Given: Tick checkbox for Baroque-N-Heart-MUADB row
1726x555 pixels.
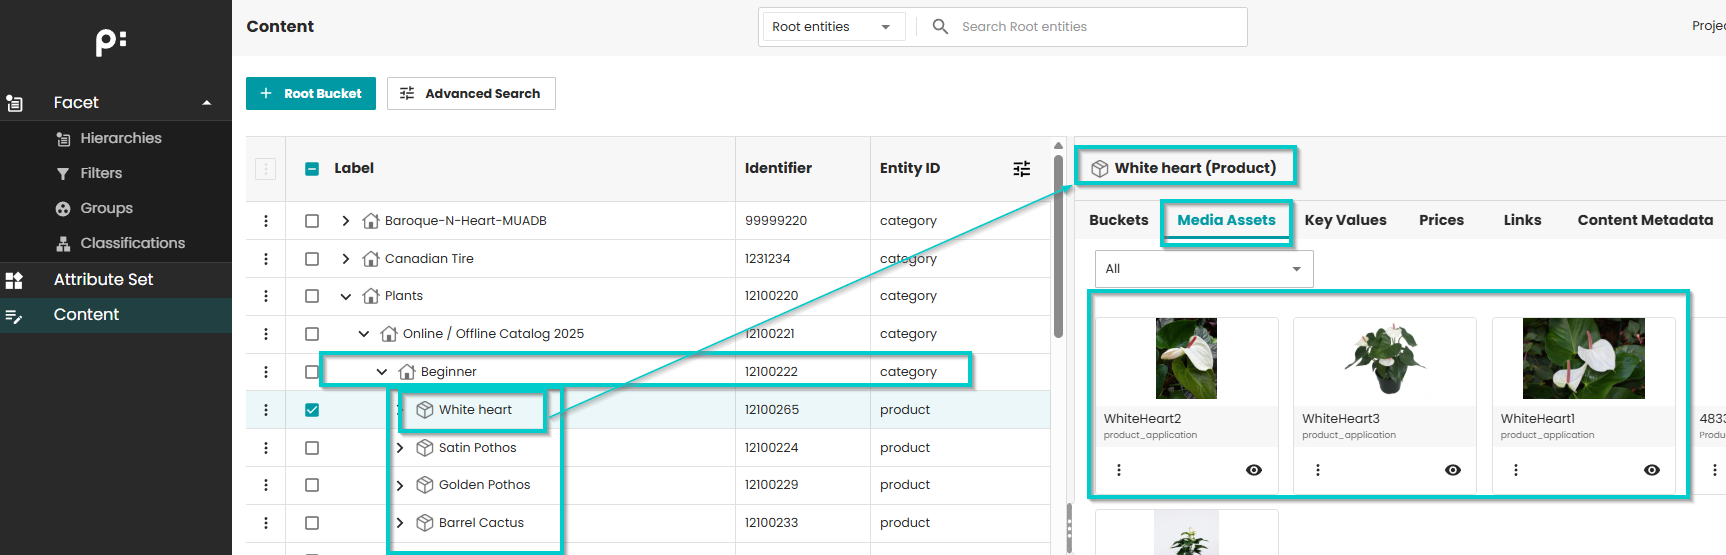Looking at the screenshot, I should point(312,221).
